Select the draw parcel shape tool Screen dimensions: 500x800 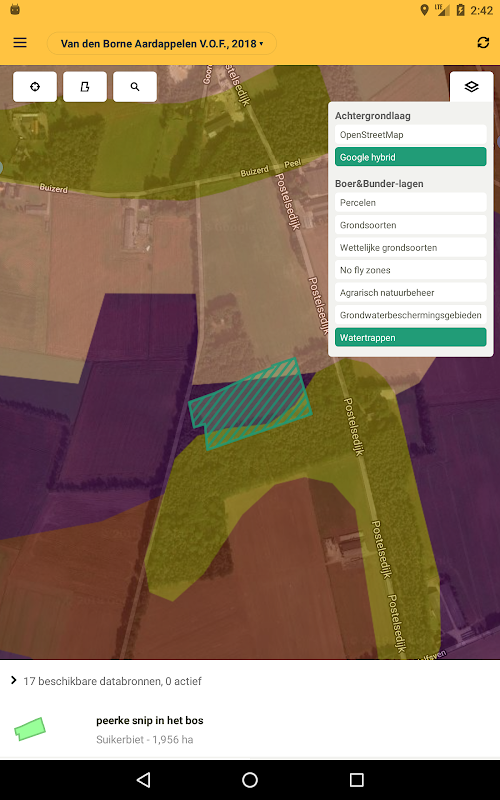[x=85, y=87]
